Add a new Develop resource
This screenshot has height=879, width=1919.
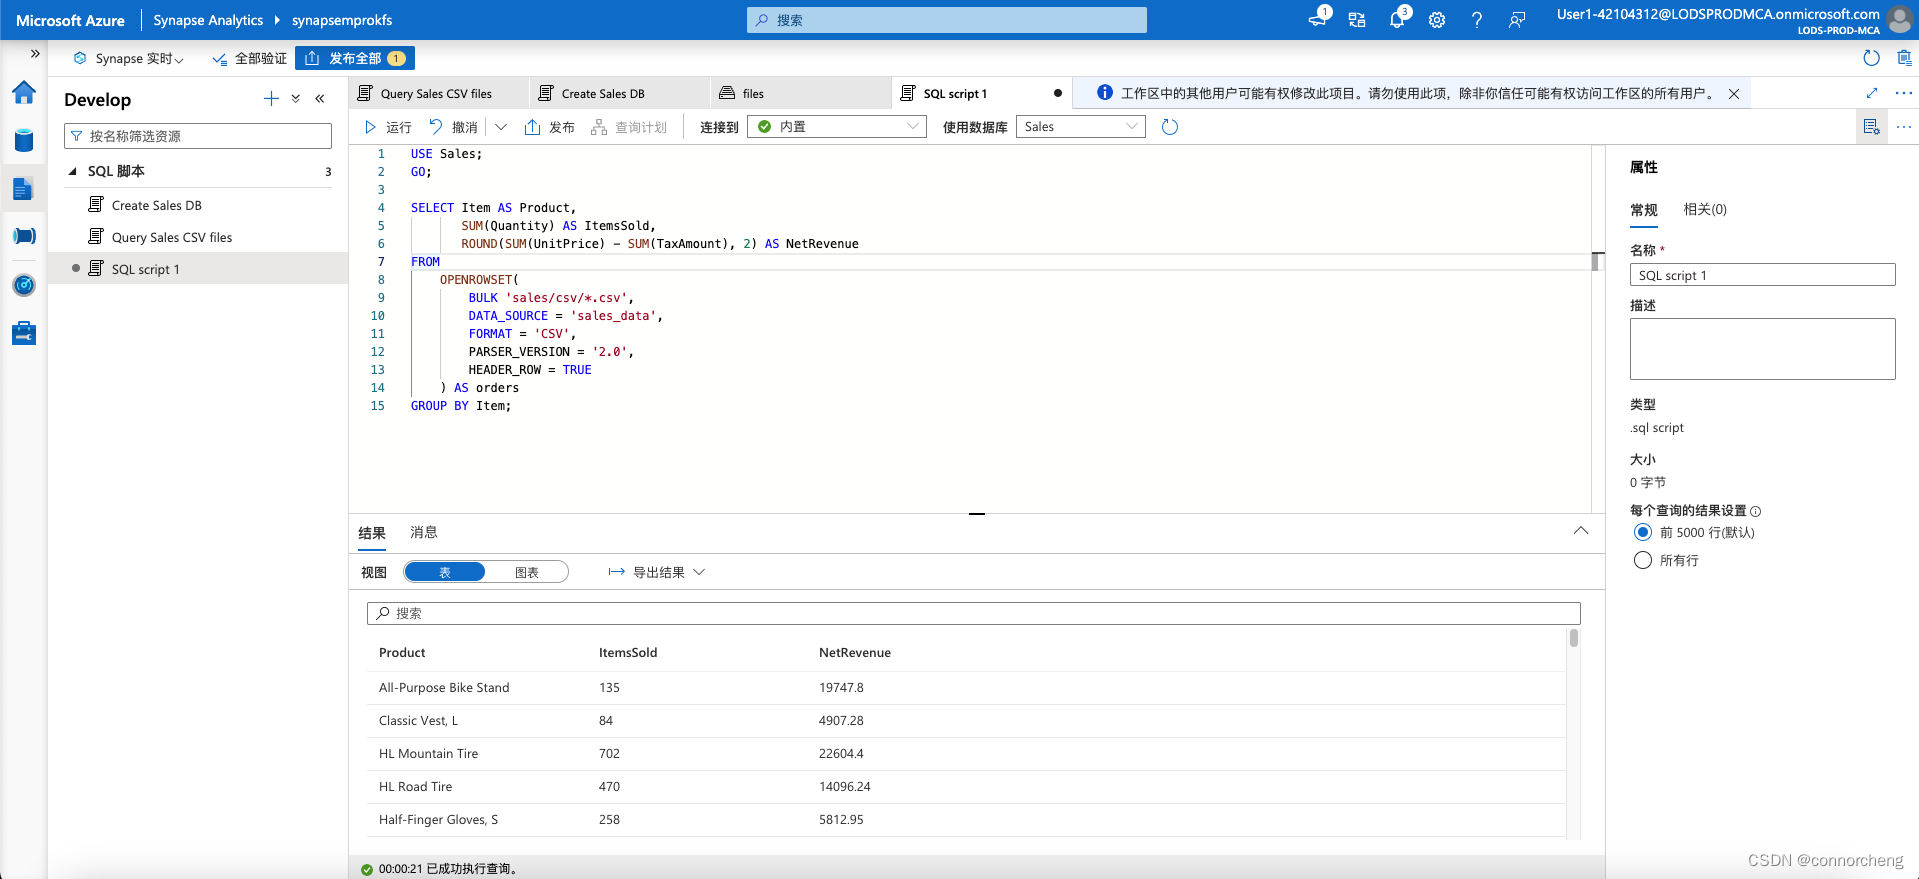(271, 98)
